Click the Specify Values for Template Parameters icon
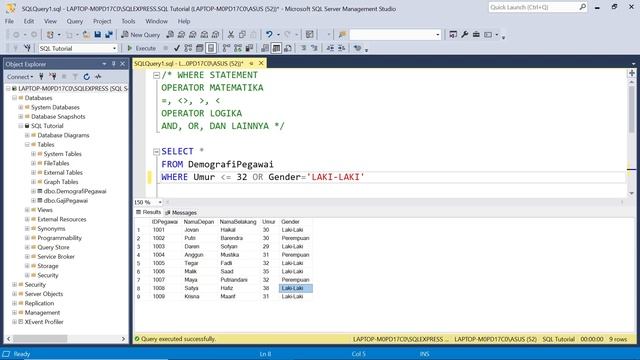The width and height of the screenshot is (640, 360). click(358, 48)
